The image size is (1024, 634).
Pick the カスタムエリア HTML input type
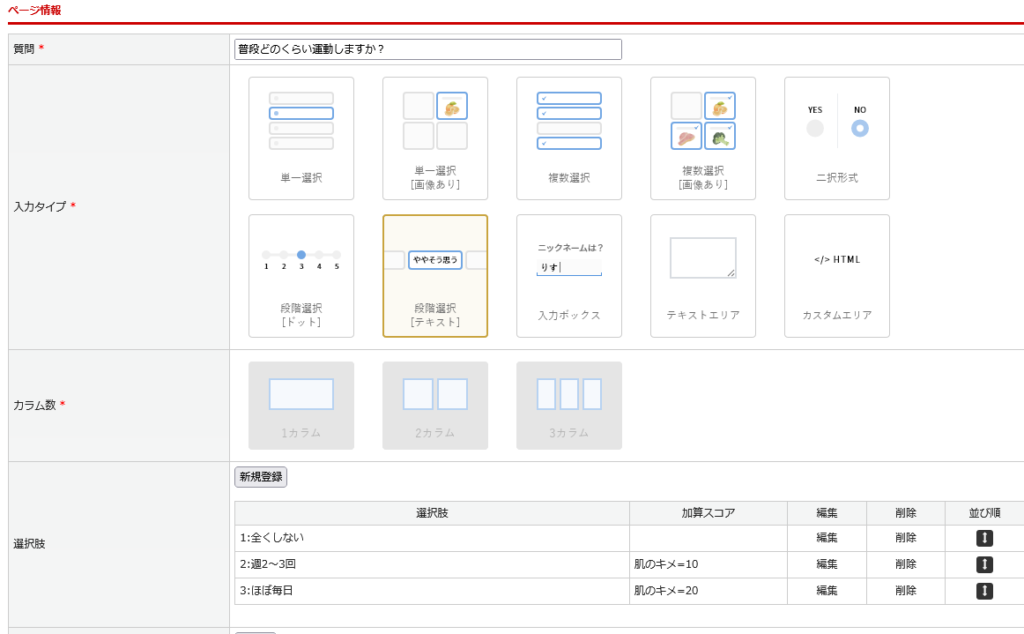(x=837, y=276)
